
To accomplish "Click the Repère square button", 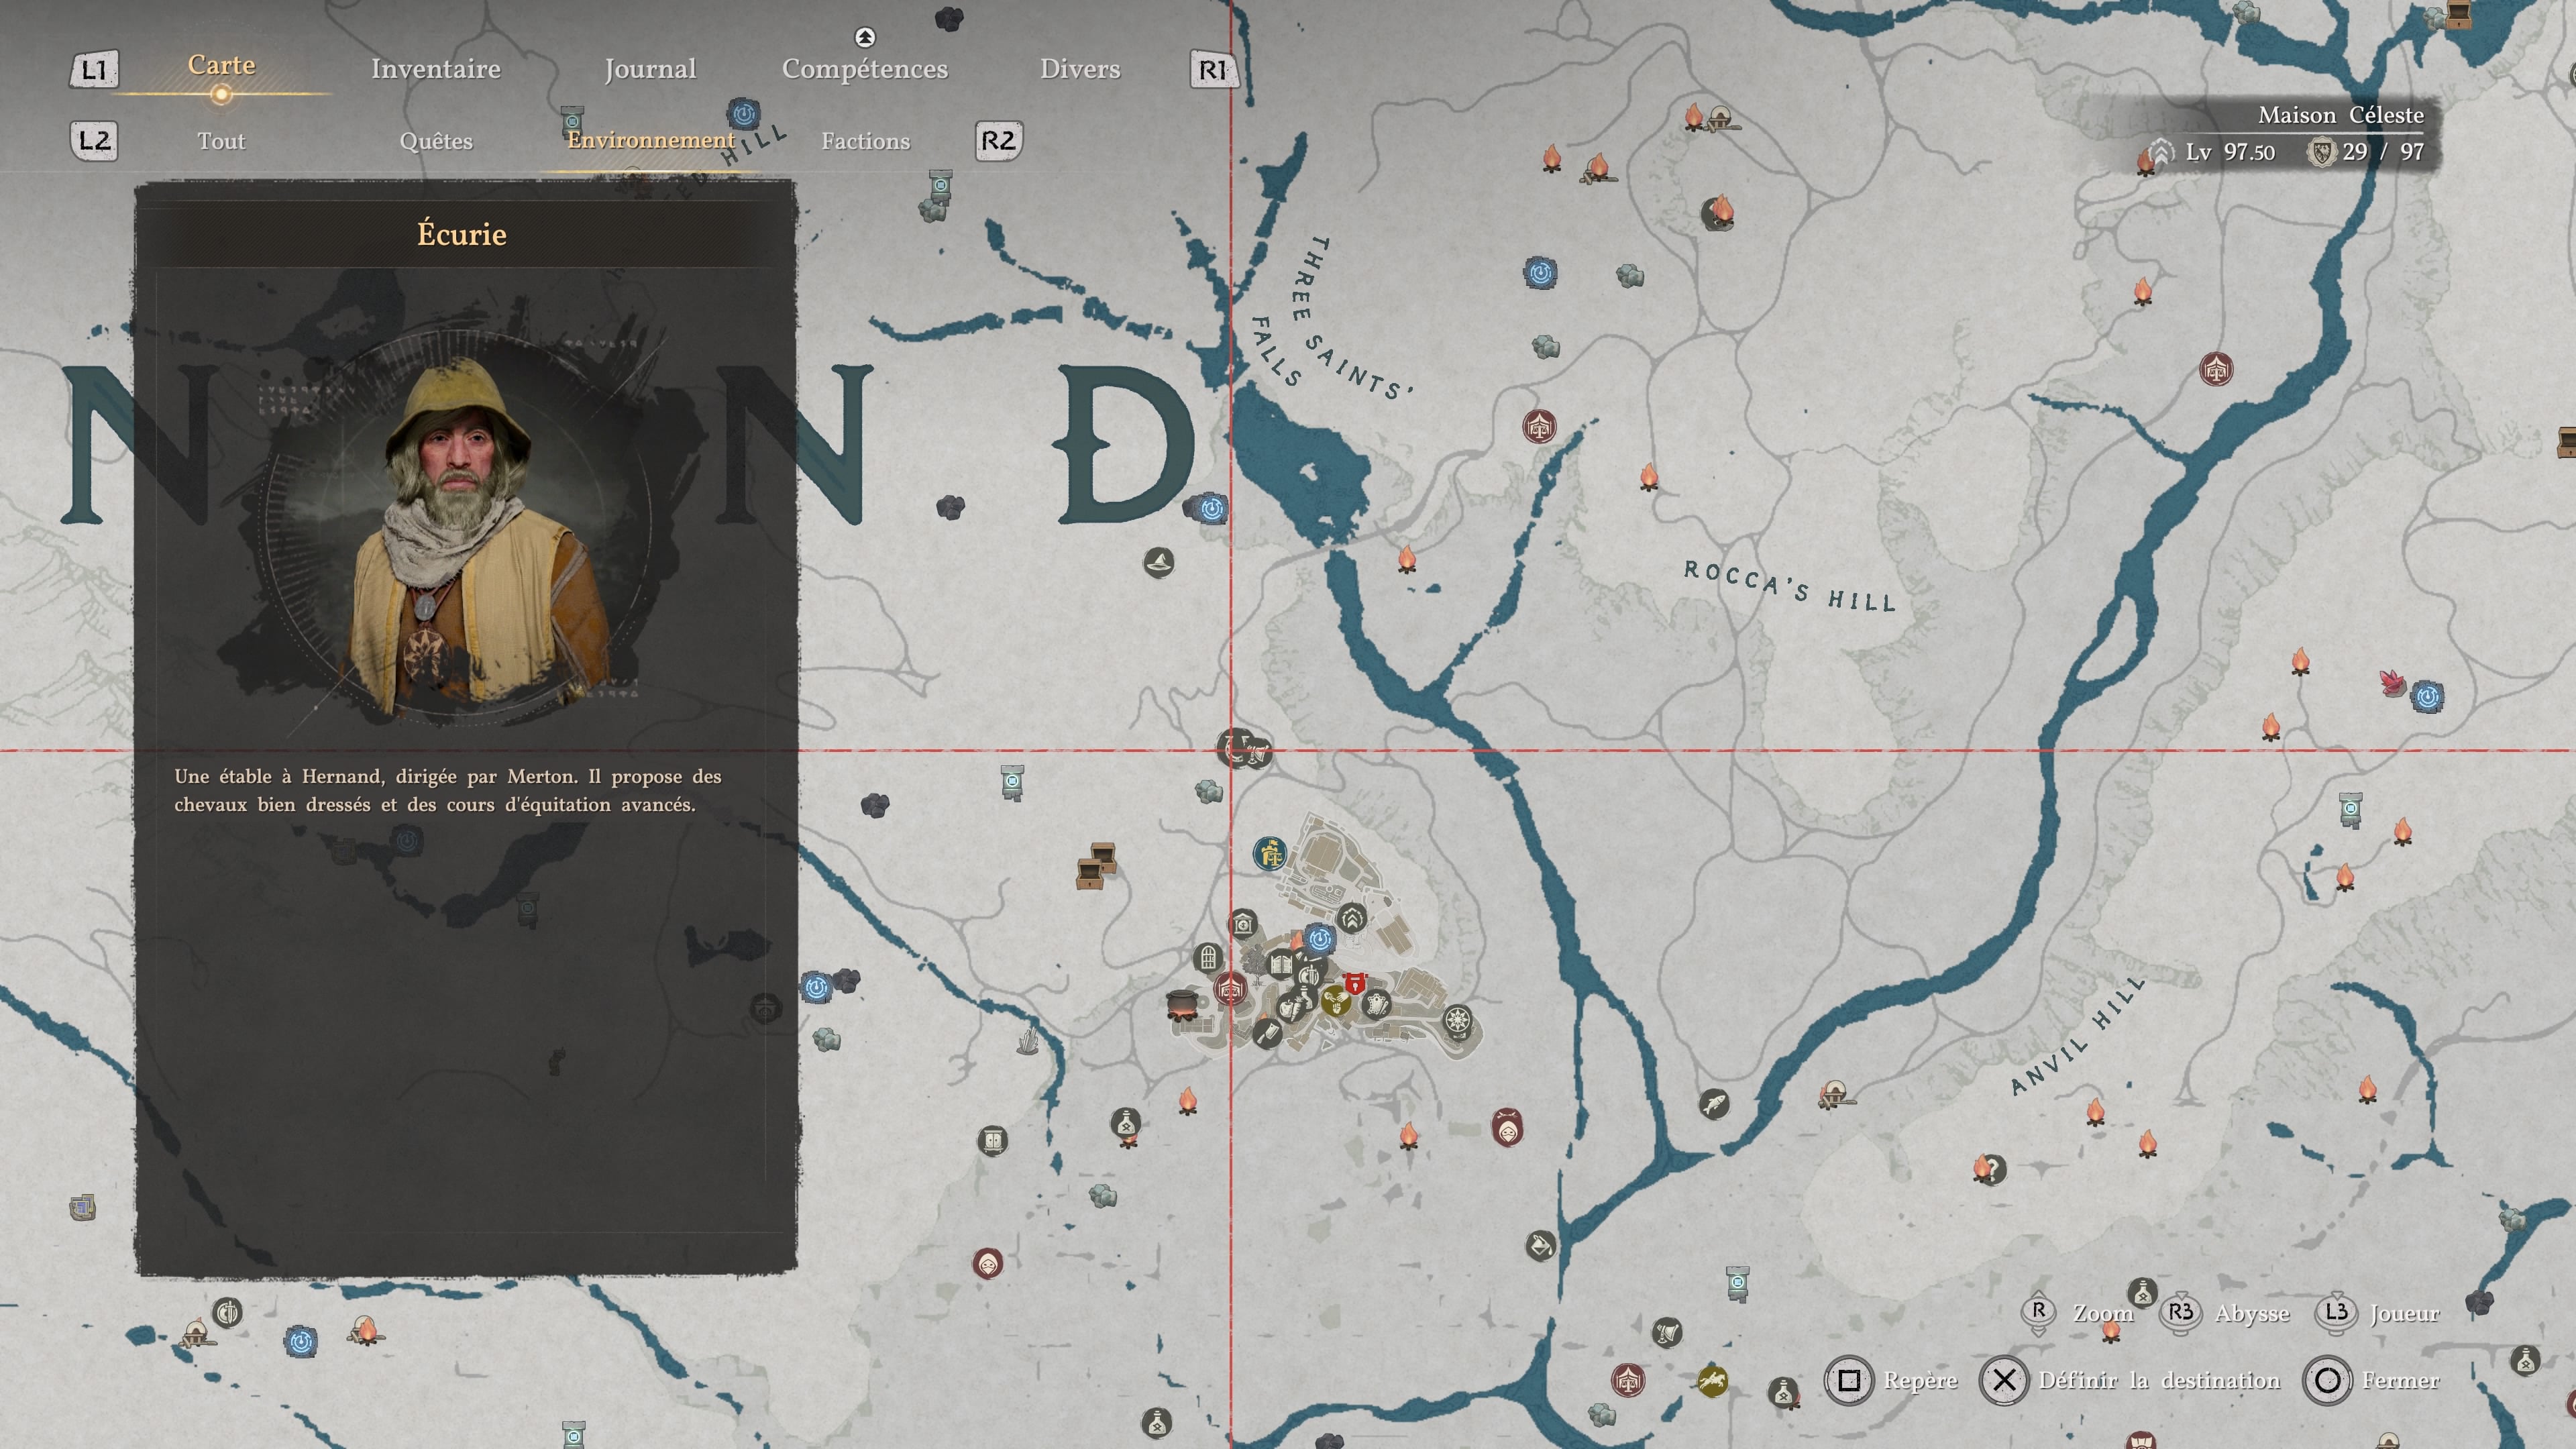I will 1849,1381.
